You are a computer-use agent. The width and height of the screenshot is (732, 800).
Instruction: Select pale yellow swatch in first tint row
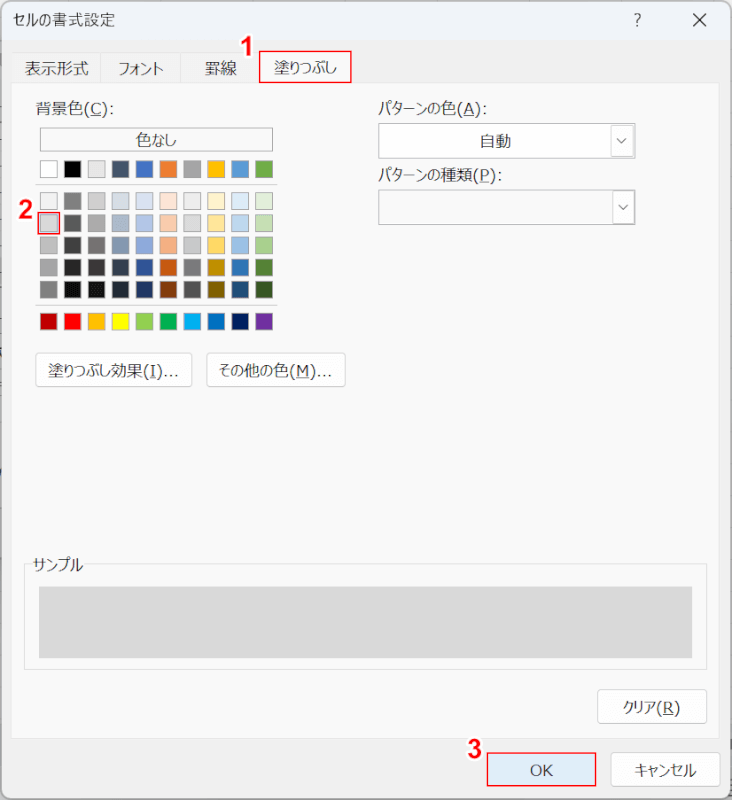click(216, 201)
